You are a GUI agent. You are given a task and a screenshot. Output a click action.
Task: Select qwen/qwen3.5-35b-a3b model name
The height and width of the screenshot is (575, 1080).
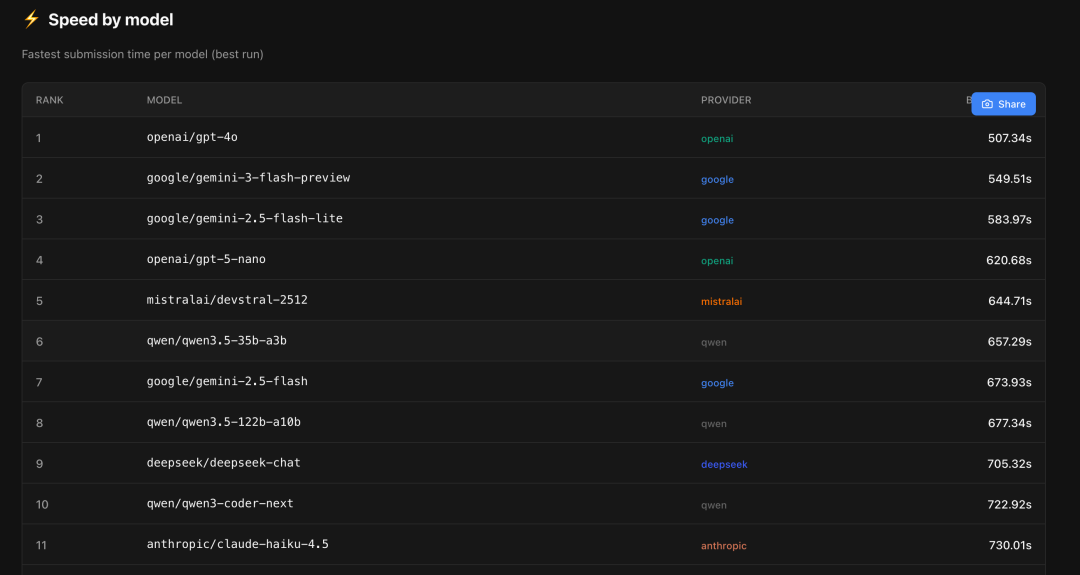(217, 341)
